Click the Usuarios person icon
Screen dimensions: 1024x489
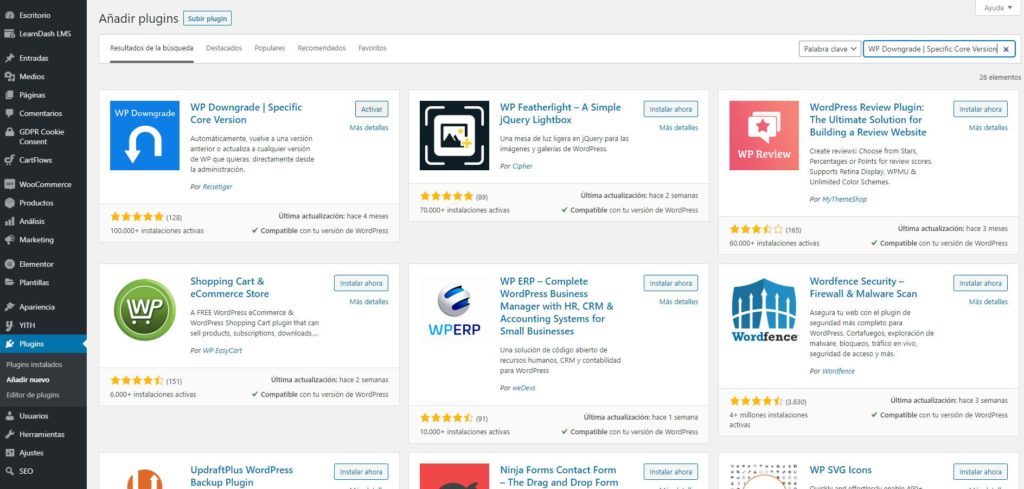(9, 416)
